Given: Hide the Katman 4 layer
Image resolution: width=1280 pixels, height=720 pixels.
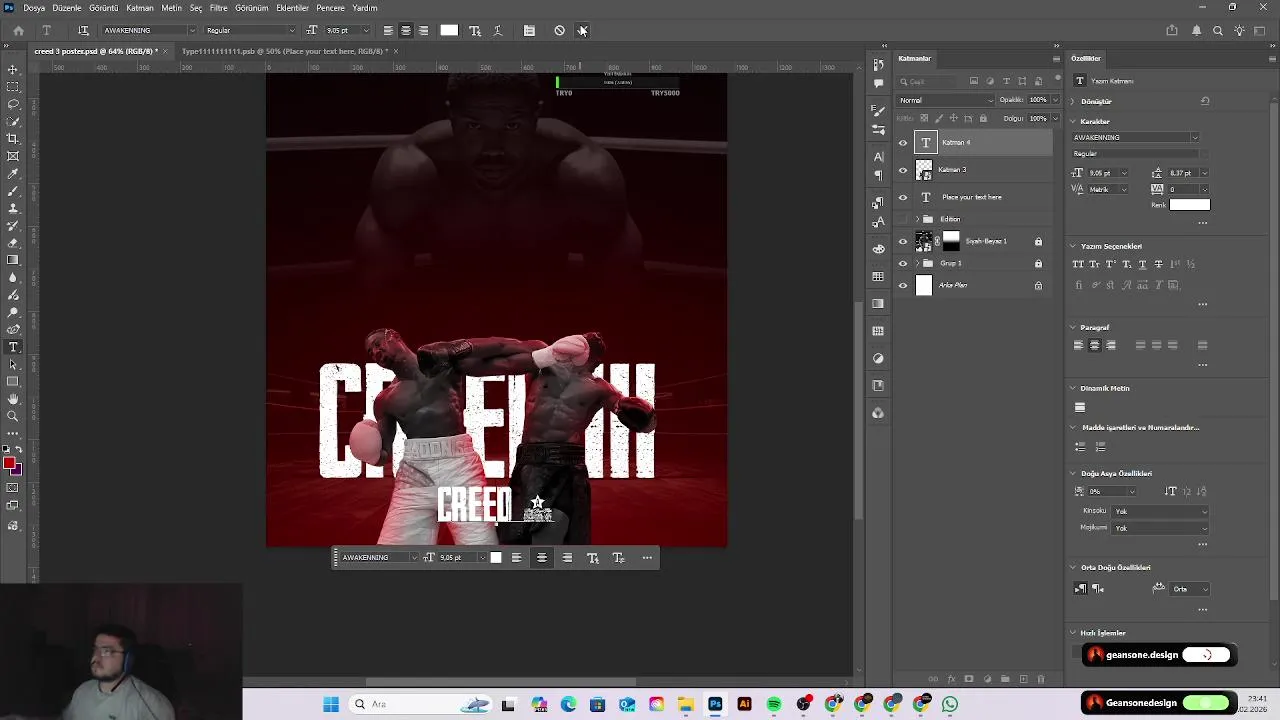Looking at the screenshot, I should (x=903, y=143).
